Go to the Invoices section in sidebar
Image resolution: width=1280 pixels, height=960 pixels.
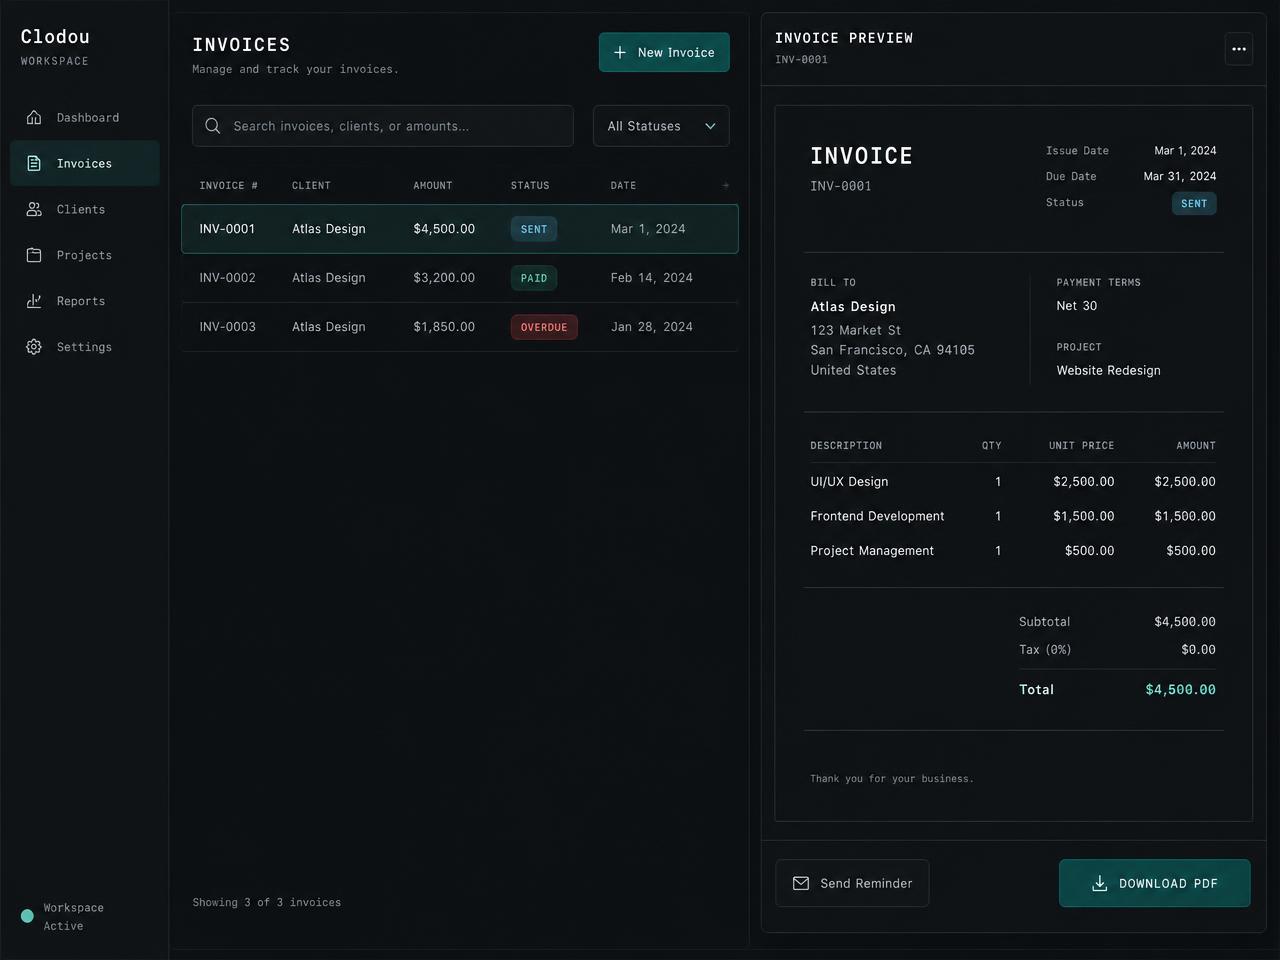85,164
